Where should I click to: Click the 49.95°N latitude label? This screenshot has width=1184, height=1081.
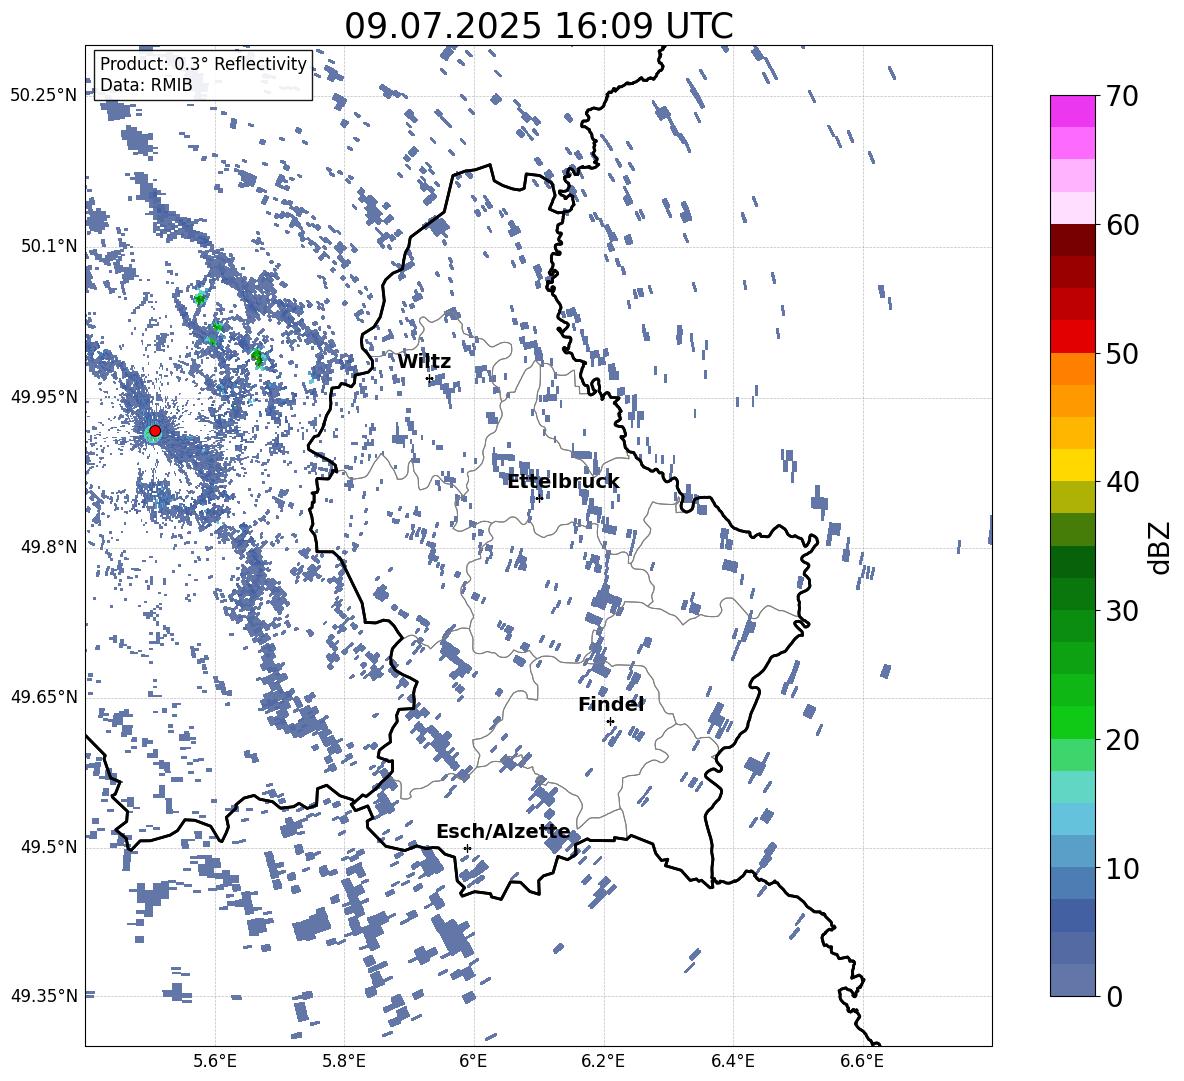click(x=44, y=397)
